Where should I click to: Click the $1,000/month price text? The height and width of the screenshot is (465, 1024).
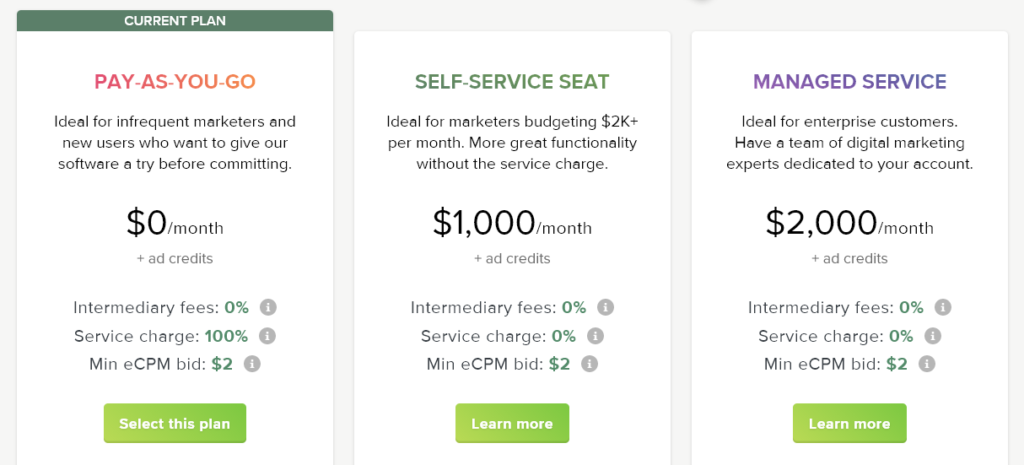coord(512,223)
